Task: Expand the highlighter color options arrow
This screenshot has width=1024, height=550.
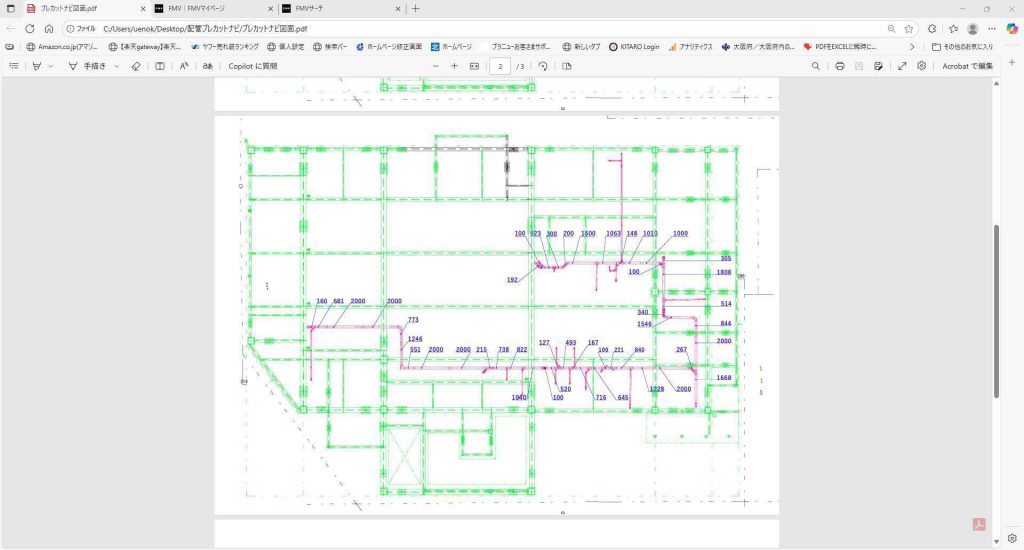Action: (51, 66)
